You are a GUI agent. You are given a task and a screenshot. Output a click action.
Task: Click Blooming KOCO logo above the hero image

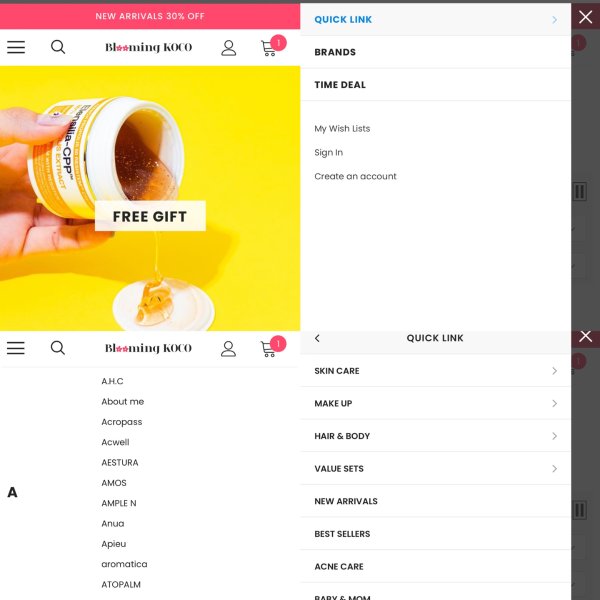point(148,47)
